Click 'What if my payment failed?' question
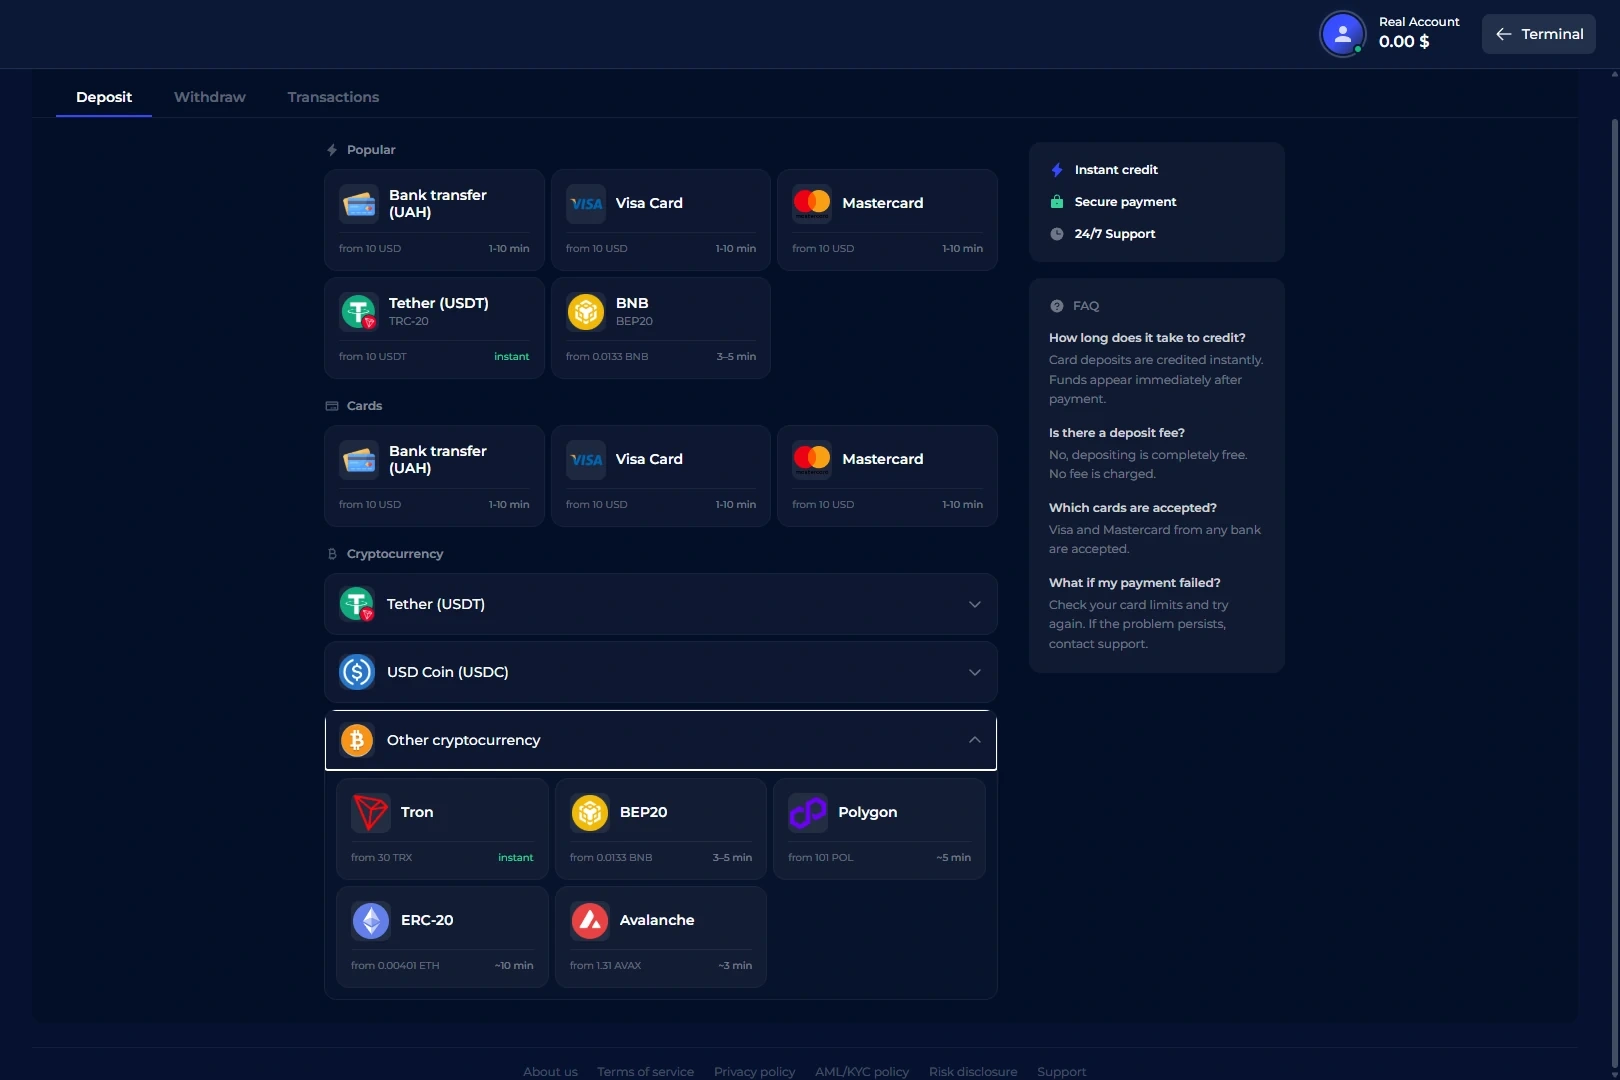This screenshot has height=1080, width=1620. point(1135,583)
